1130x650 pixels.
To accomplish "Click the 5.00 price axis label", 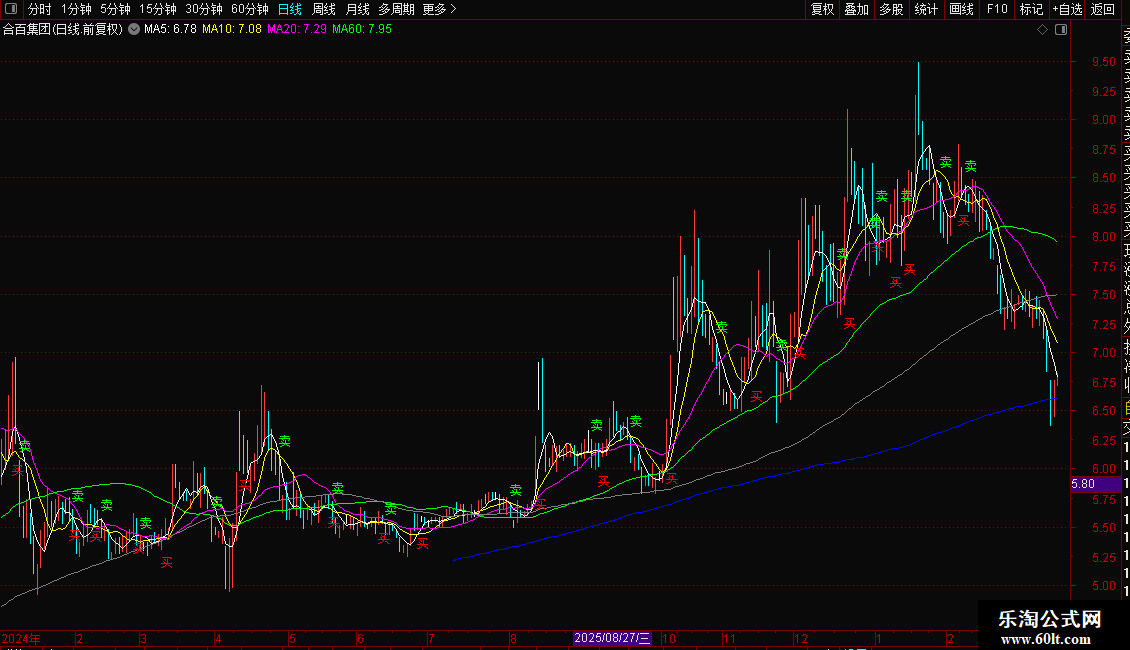I will (1103, 586).
